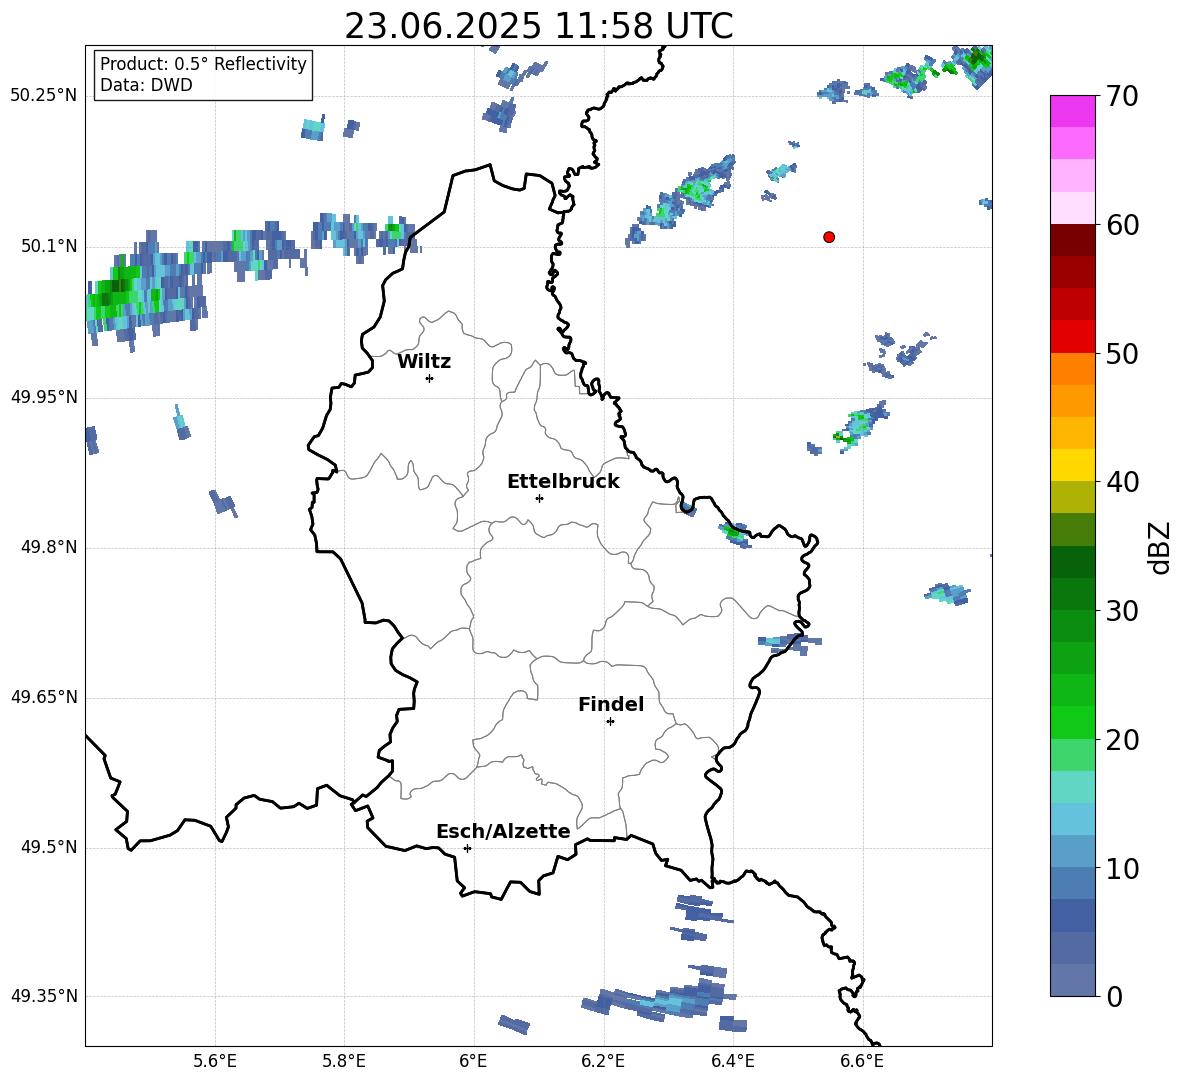Click the Ettelbruck city label
Screen dimensions: 1184x1081
[563, 482]
